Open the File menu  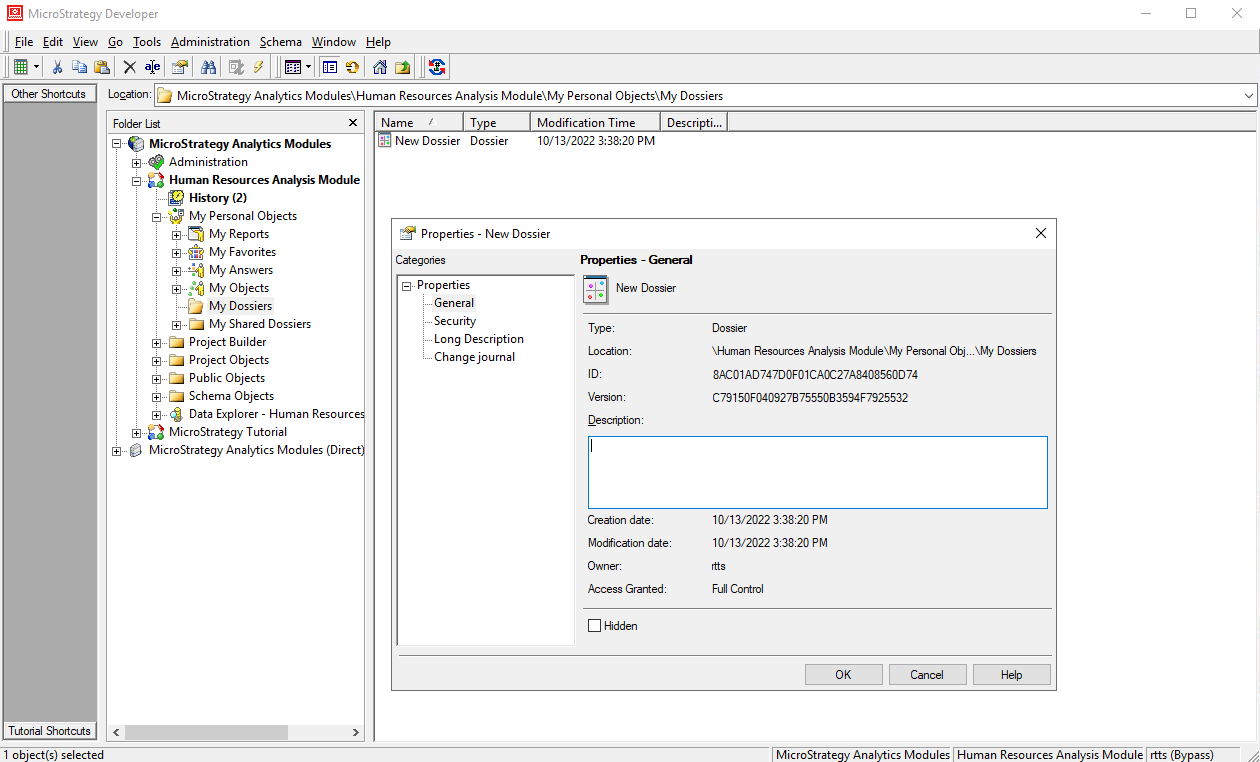(x=24, y=42)
